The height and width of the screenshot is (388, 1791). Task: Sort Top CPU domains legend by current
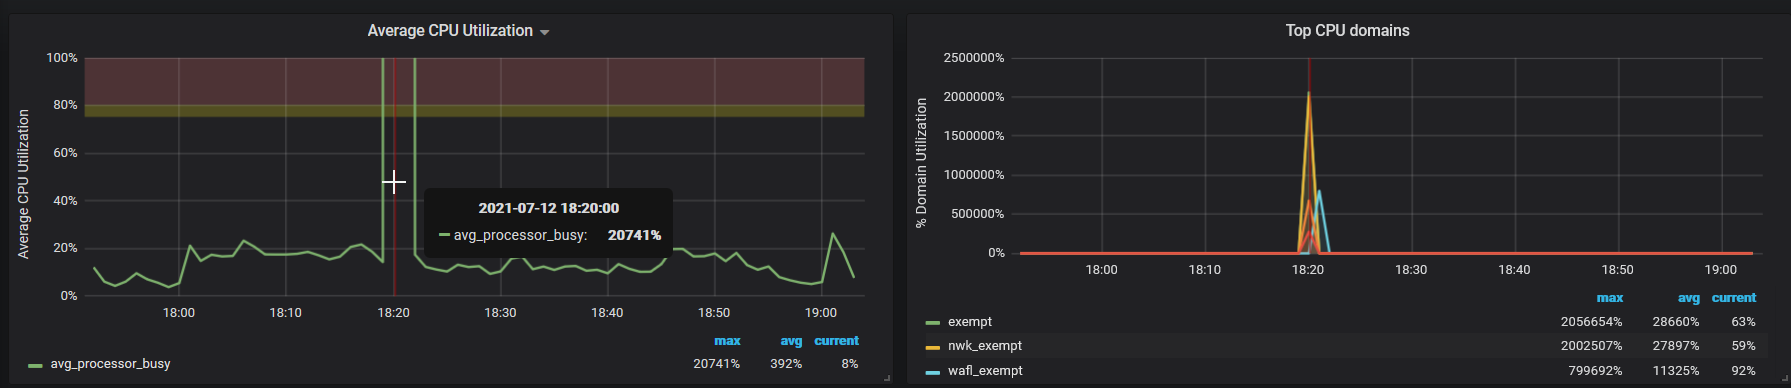(1734, 298)
